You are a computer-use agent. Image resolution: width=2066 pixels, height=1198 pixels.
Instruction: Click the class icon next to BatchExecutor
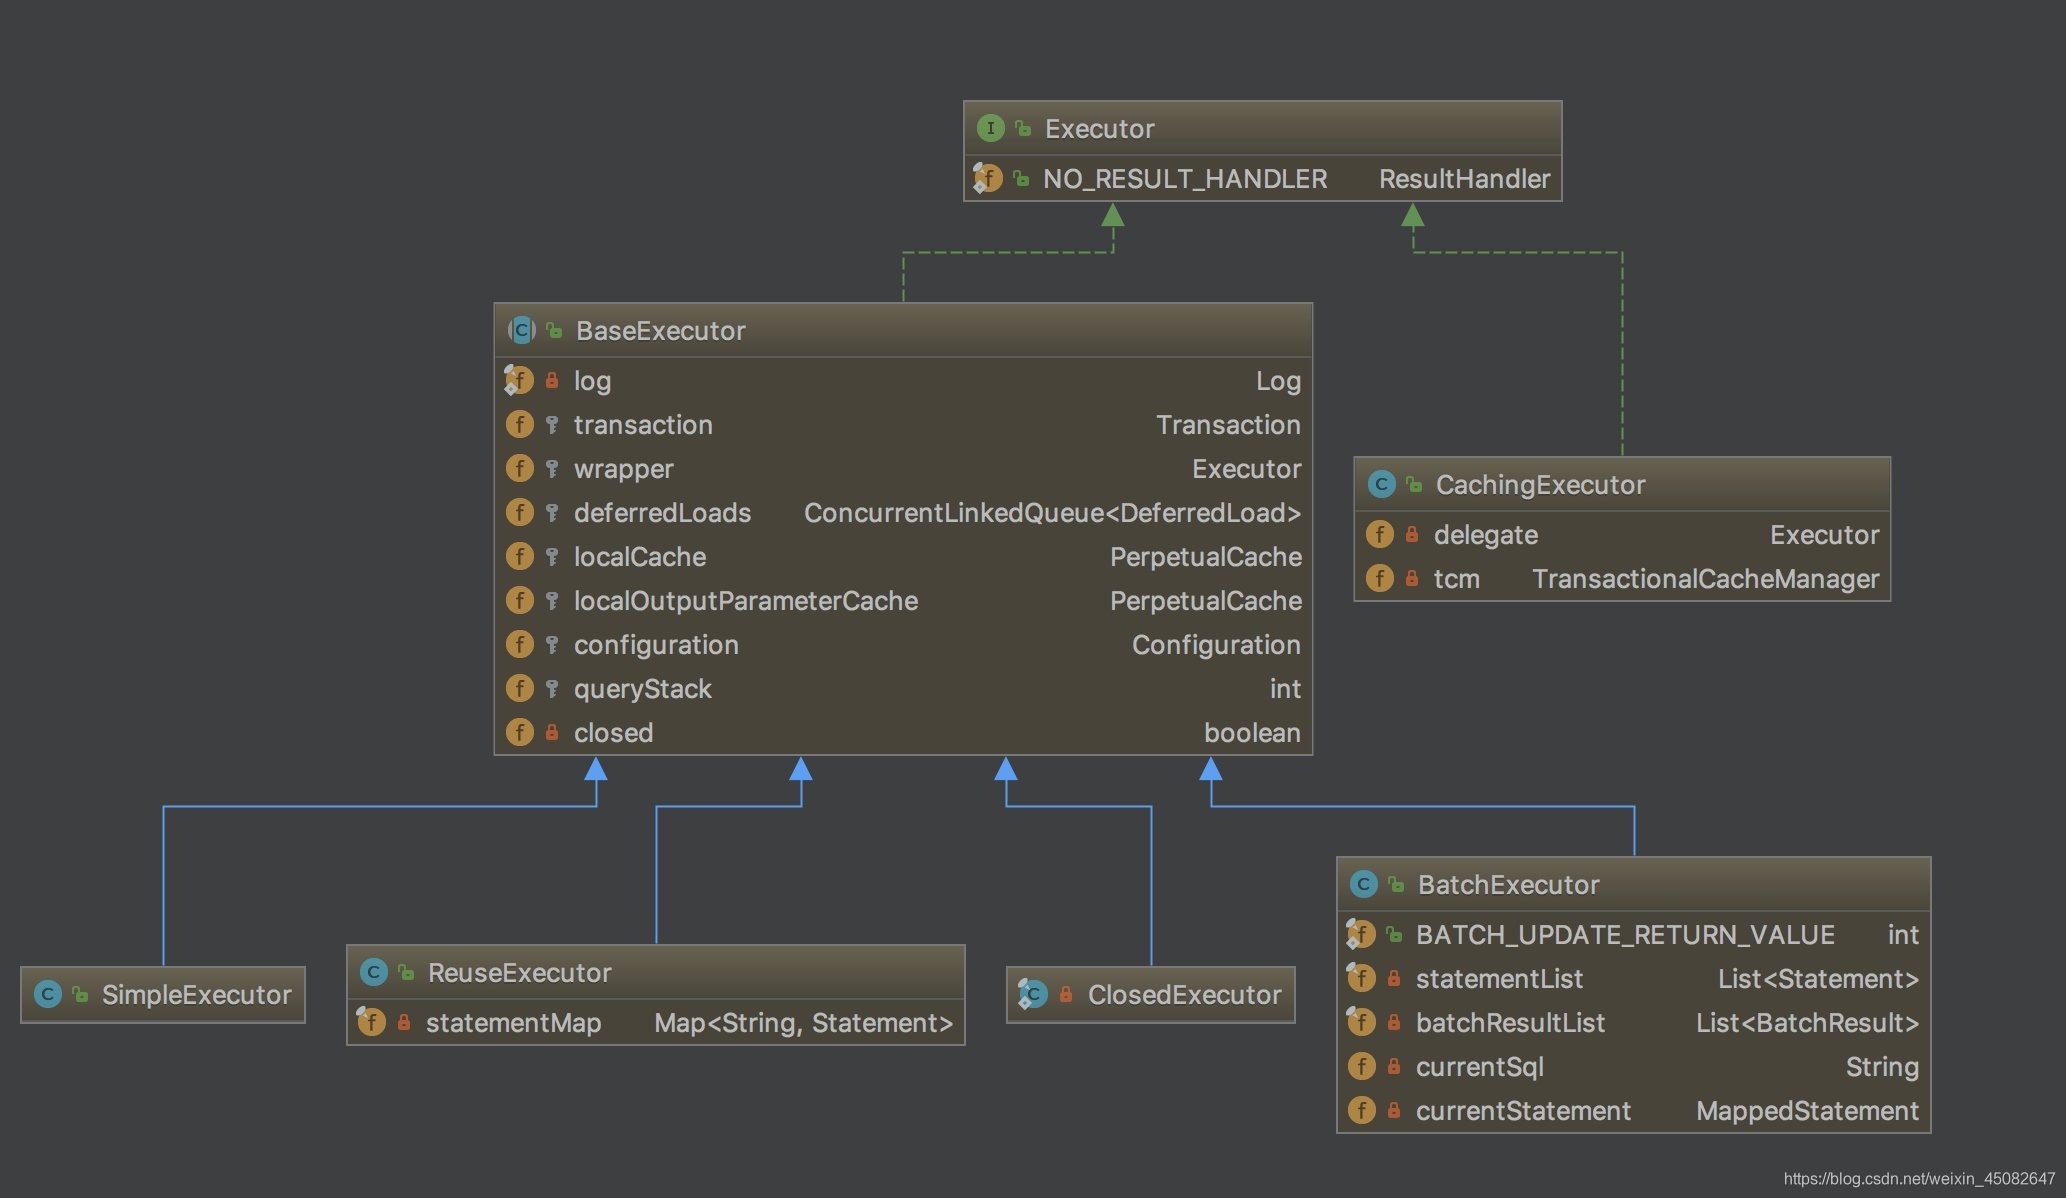pyautogui.click(x=1363, y=884)
